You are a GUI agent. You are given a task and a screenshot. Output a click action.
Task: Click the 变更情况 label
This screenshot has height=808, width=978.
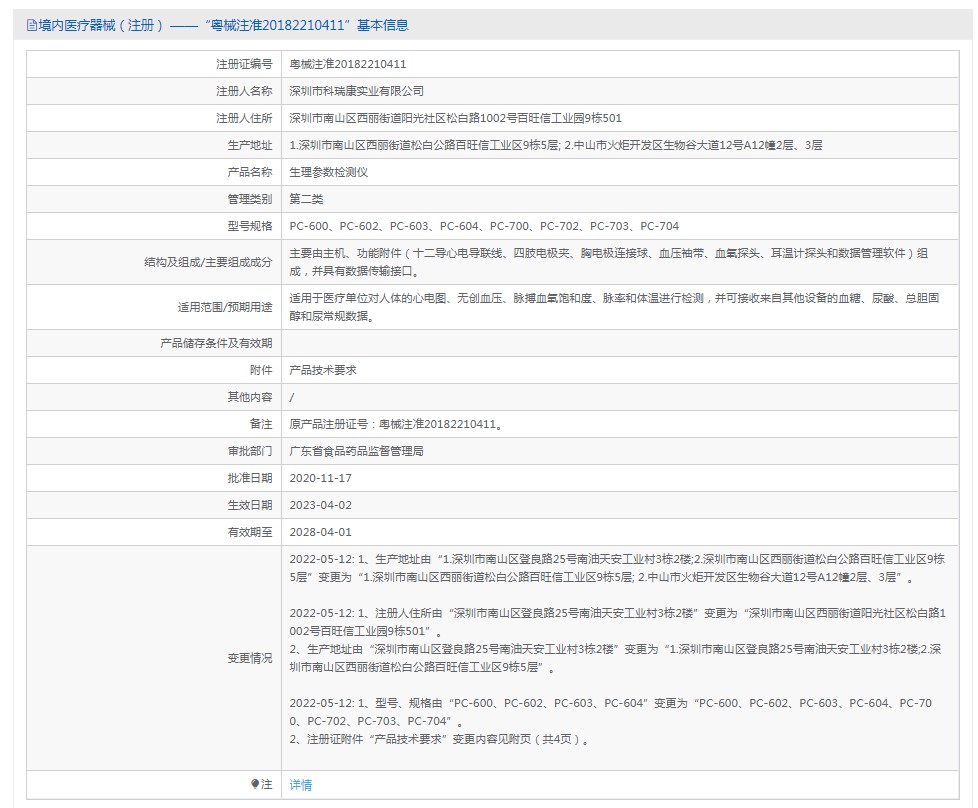tap(249, 658)
